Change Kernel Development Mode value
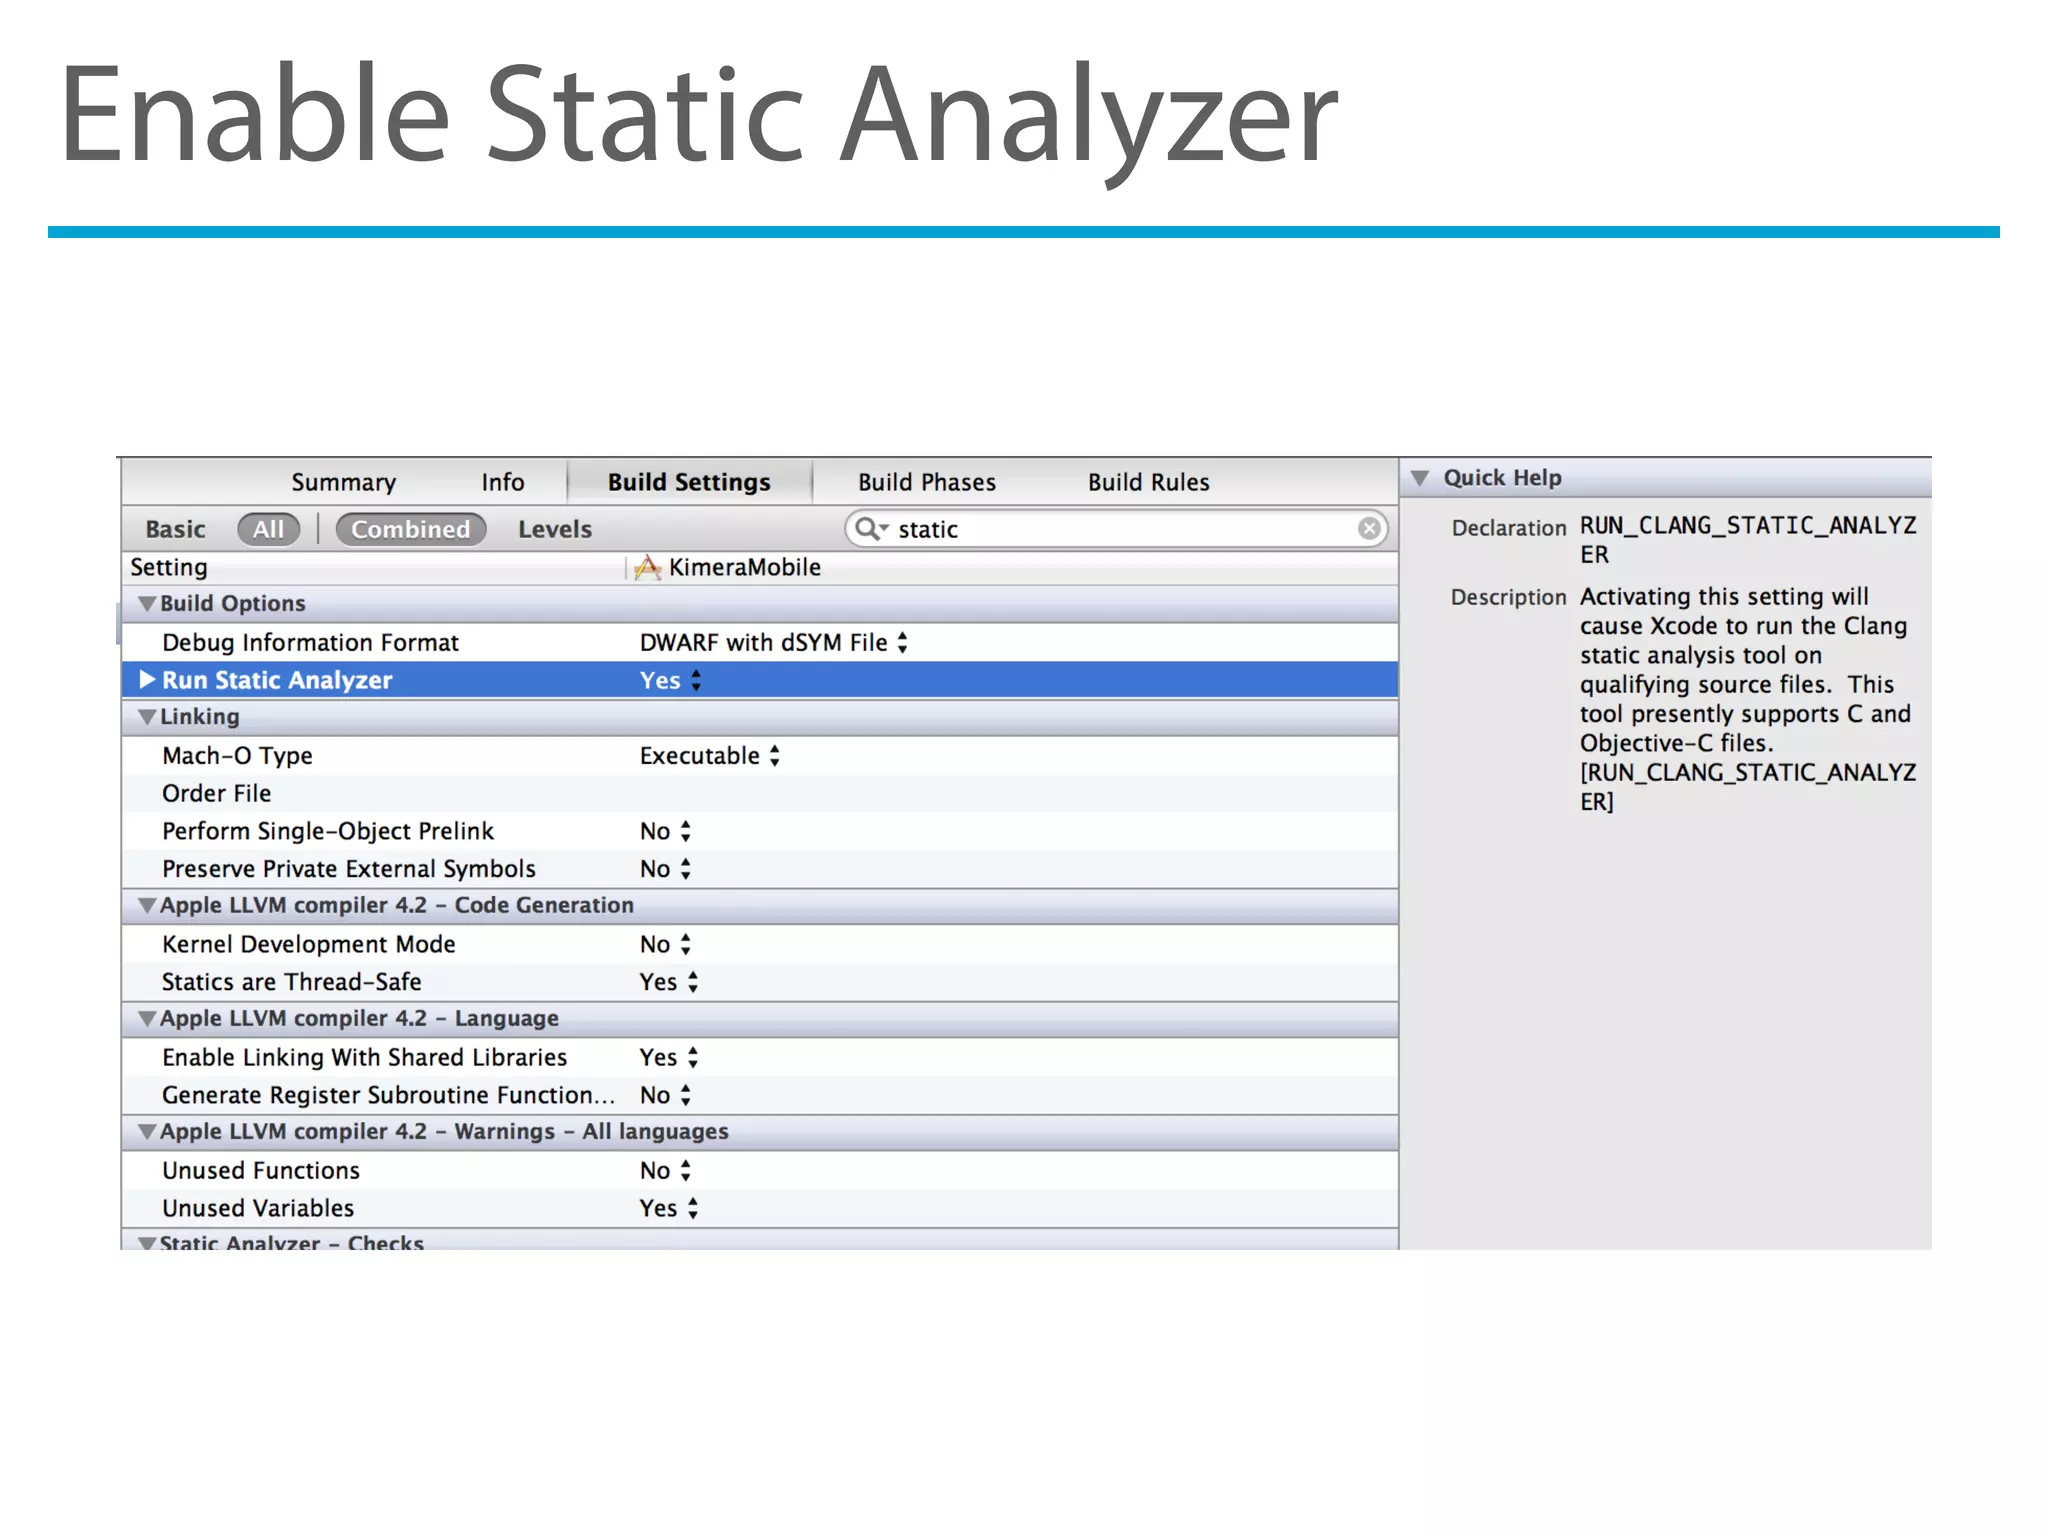 [x=665, y=944]
